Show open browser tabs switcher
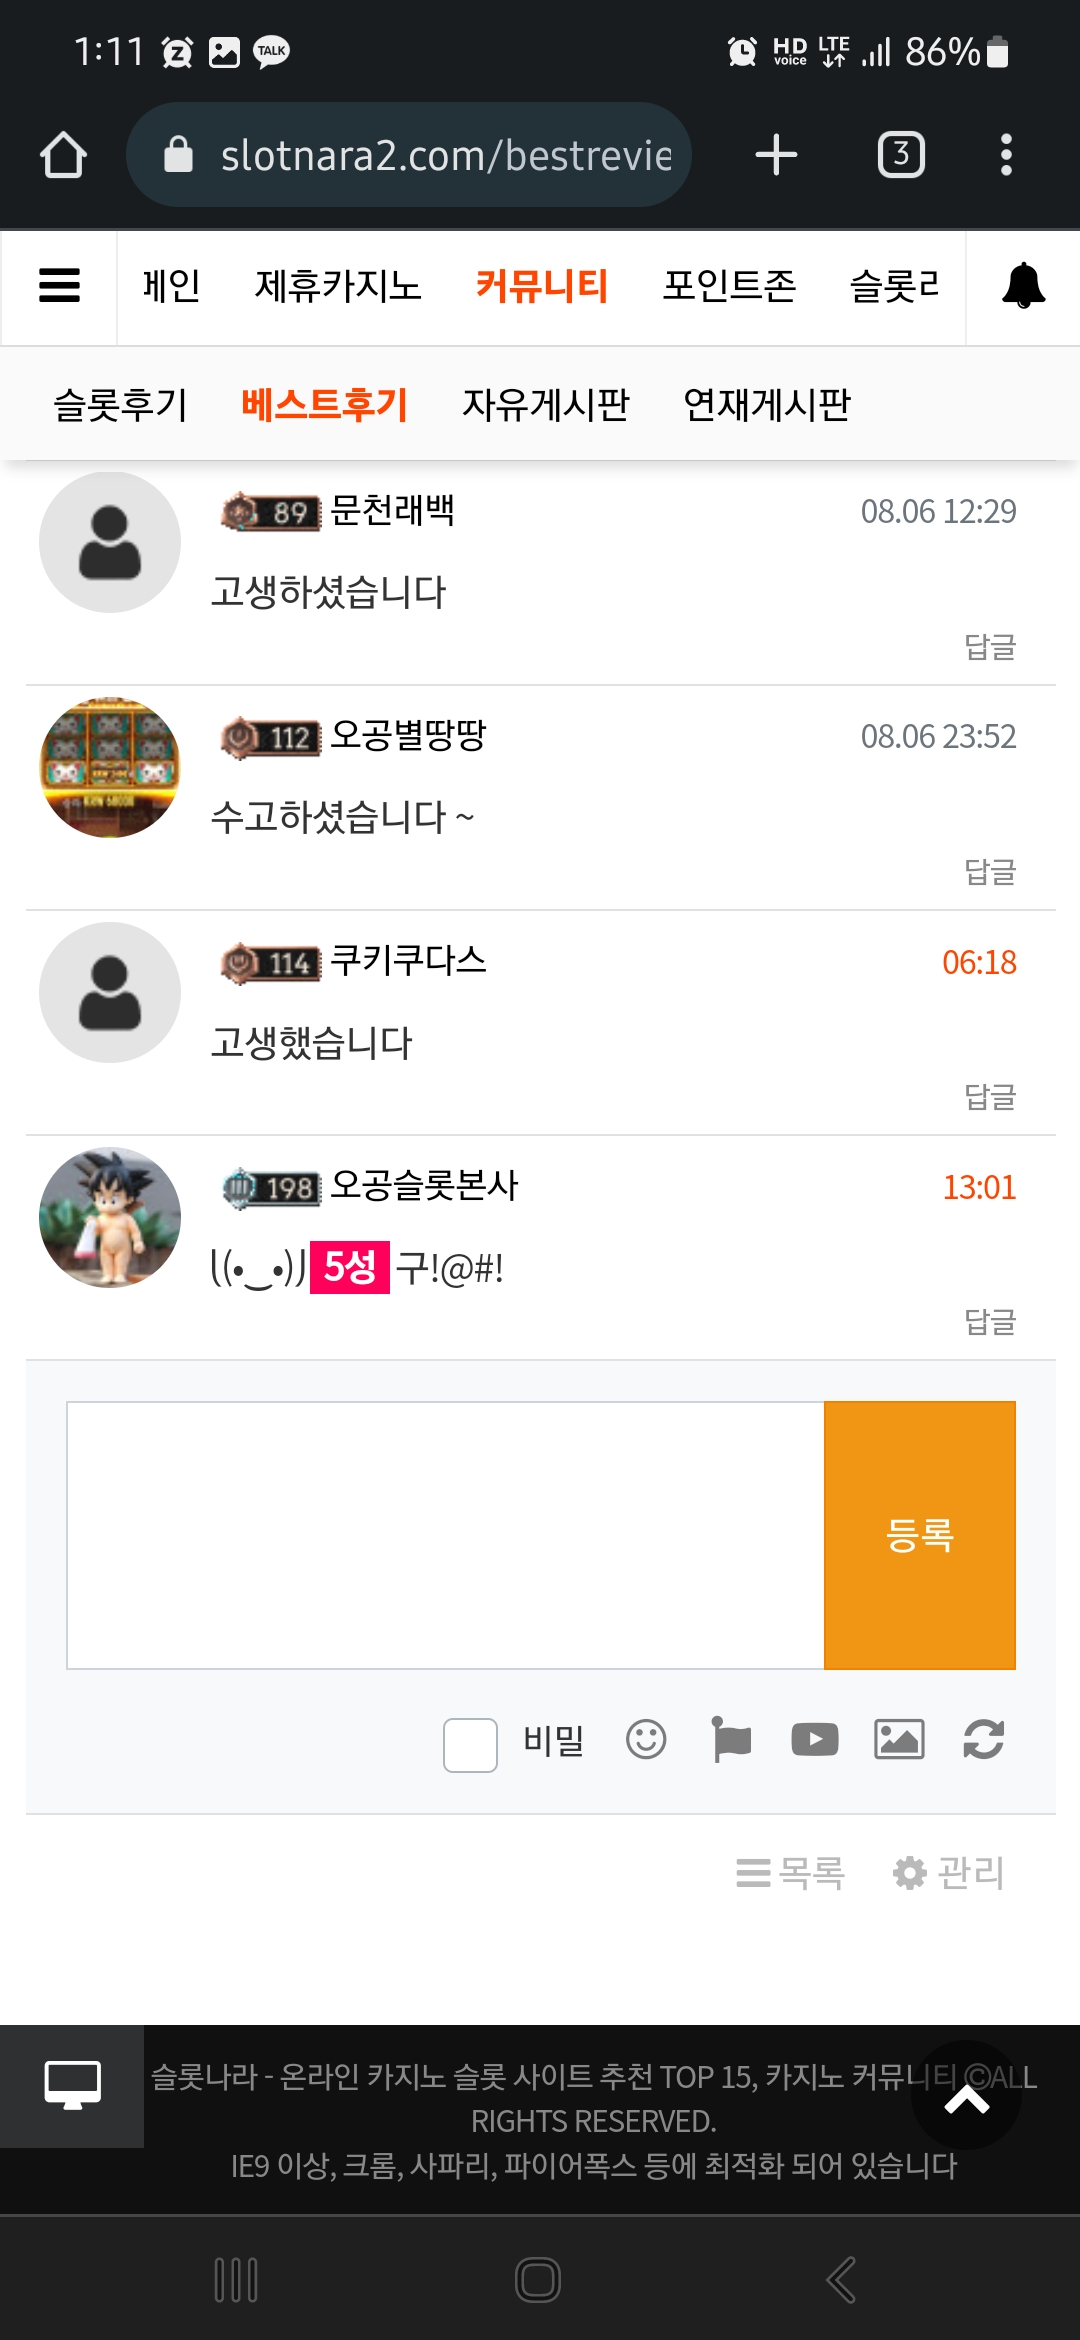The height and width of the screenshot is (2340, 1080). (901, 155)
